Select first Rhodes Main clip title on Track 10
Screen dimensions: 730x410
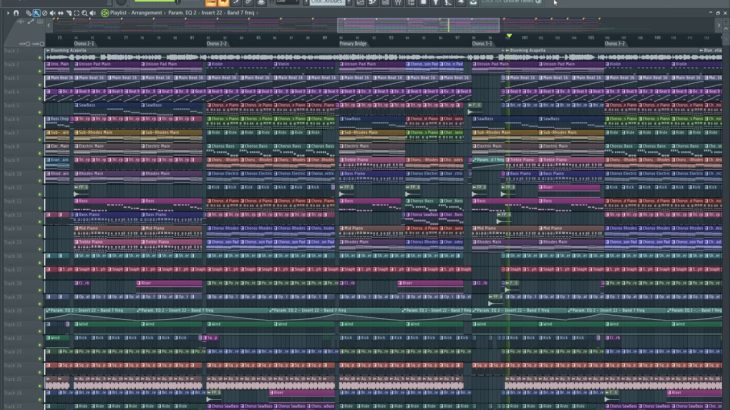point(91,174)
